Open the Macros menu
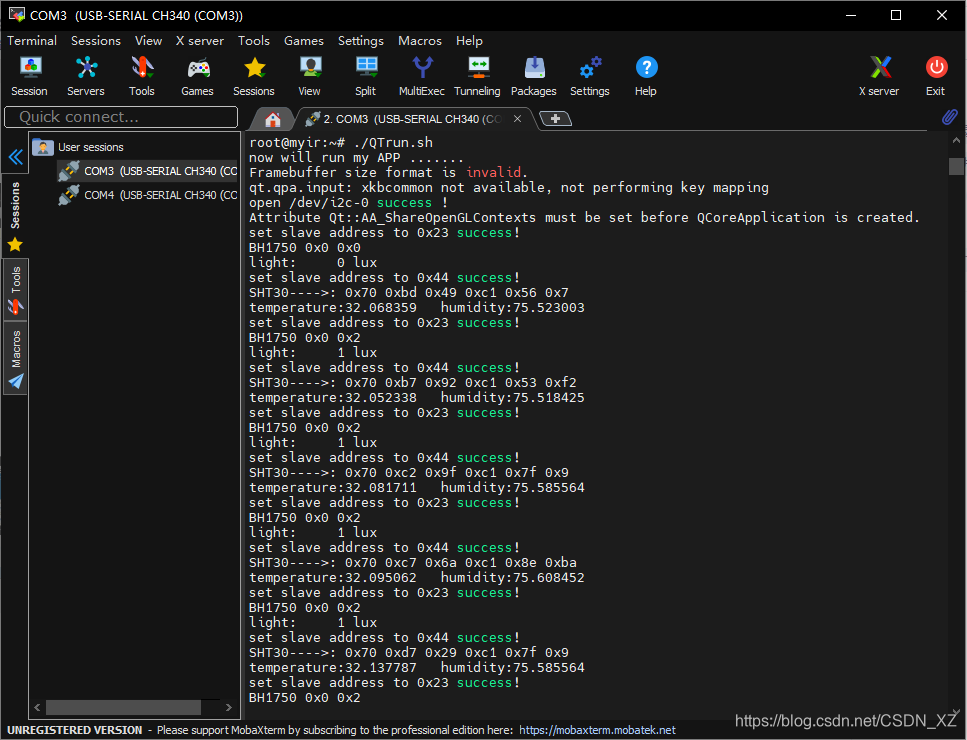 420,41
